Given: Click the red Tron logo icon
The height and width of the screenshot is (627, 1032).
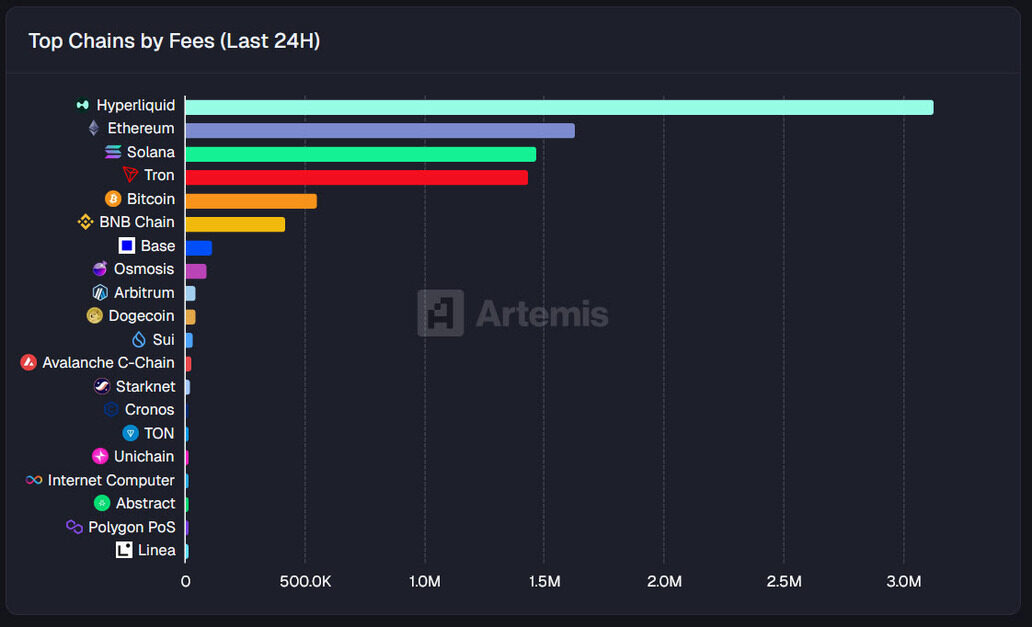Looking at the screenshot, I should click(130, 175).
